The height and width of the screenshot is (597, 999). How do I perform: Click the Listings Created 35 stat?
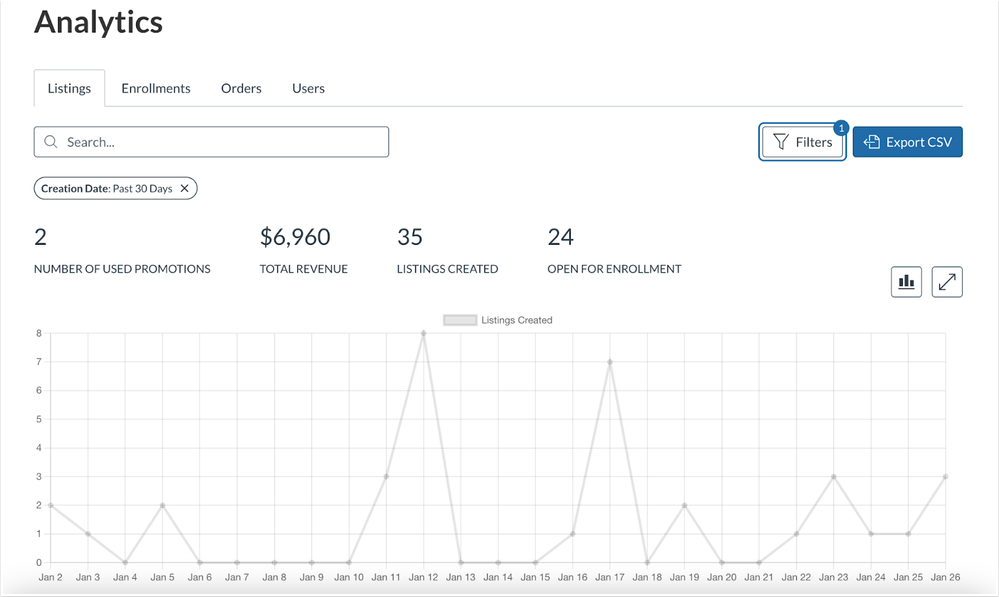pos(410,238)
